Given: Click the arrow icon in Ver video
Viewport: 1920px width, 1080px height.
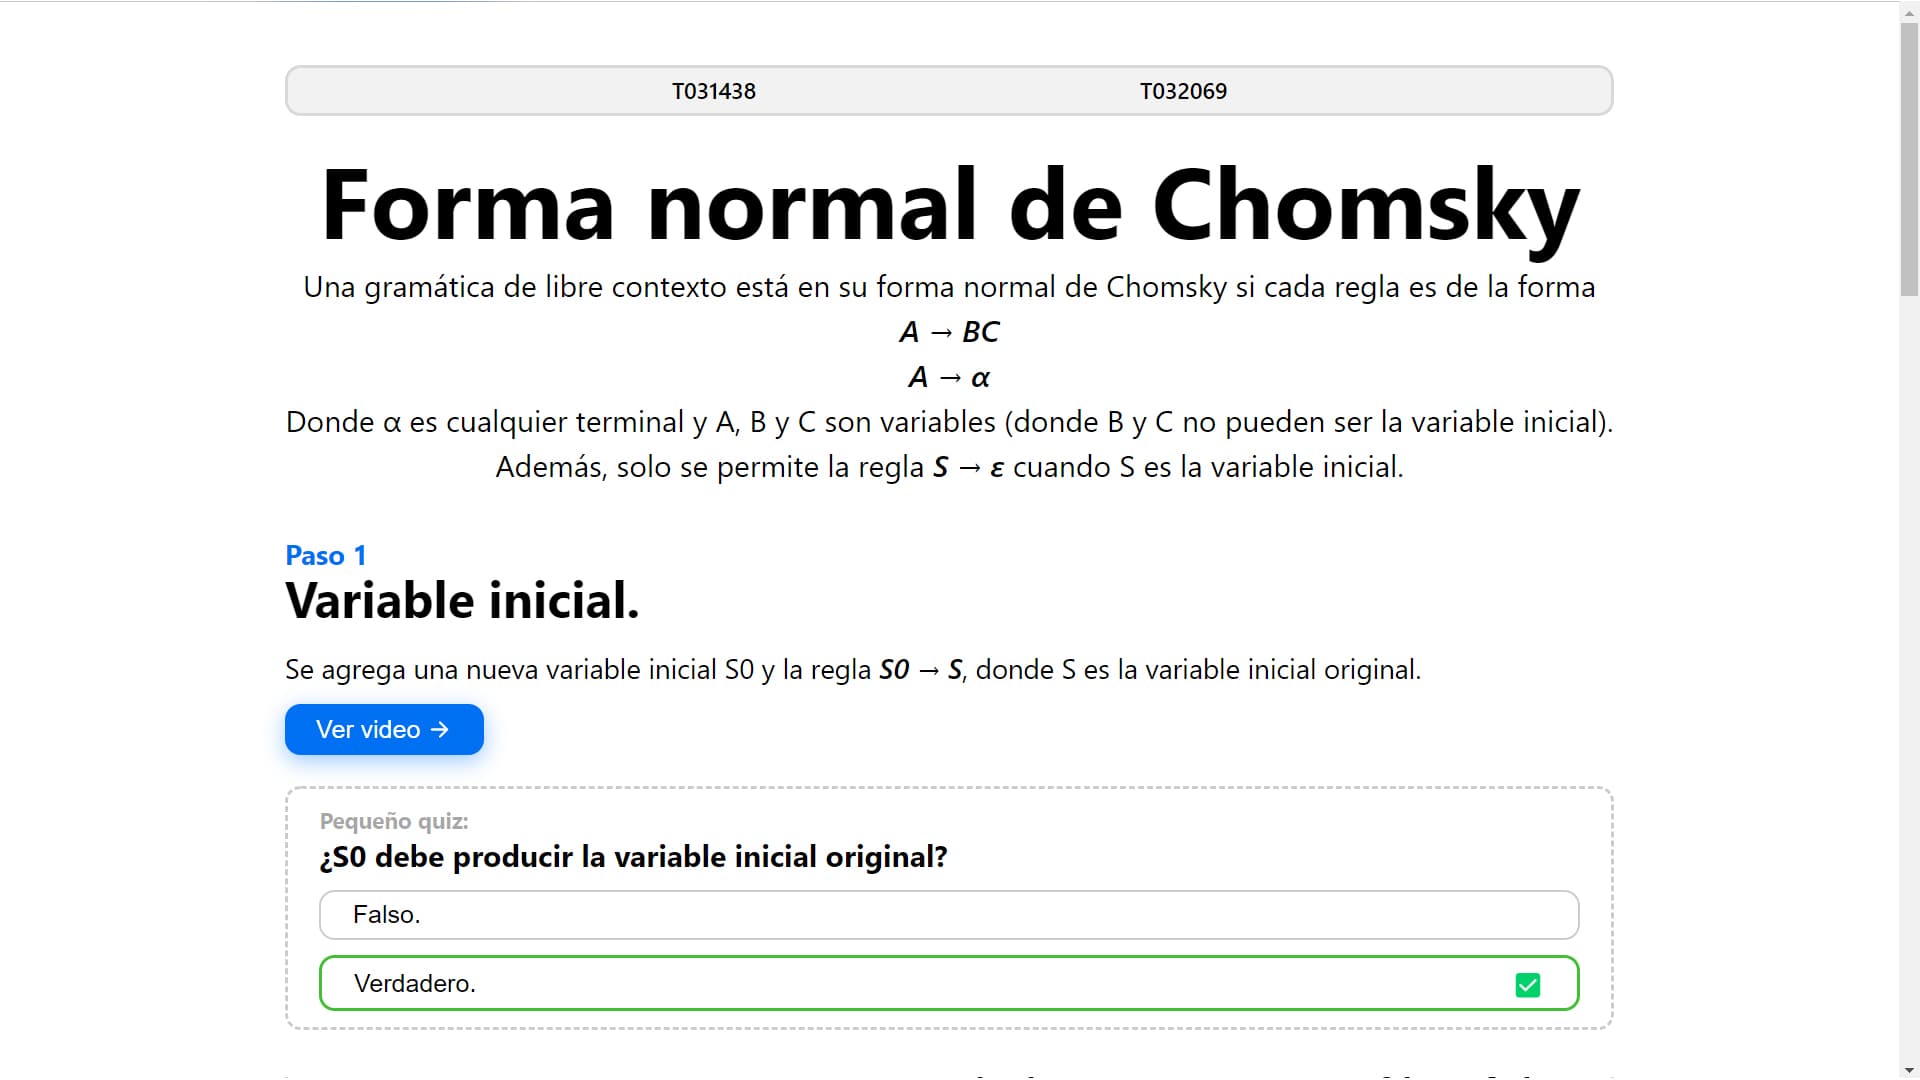Looking at the screenshot, I should [440, 730].
